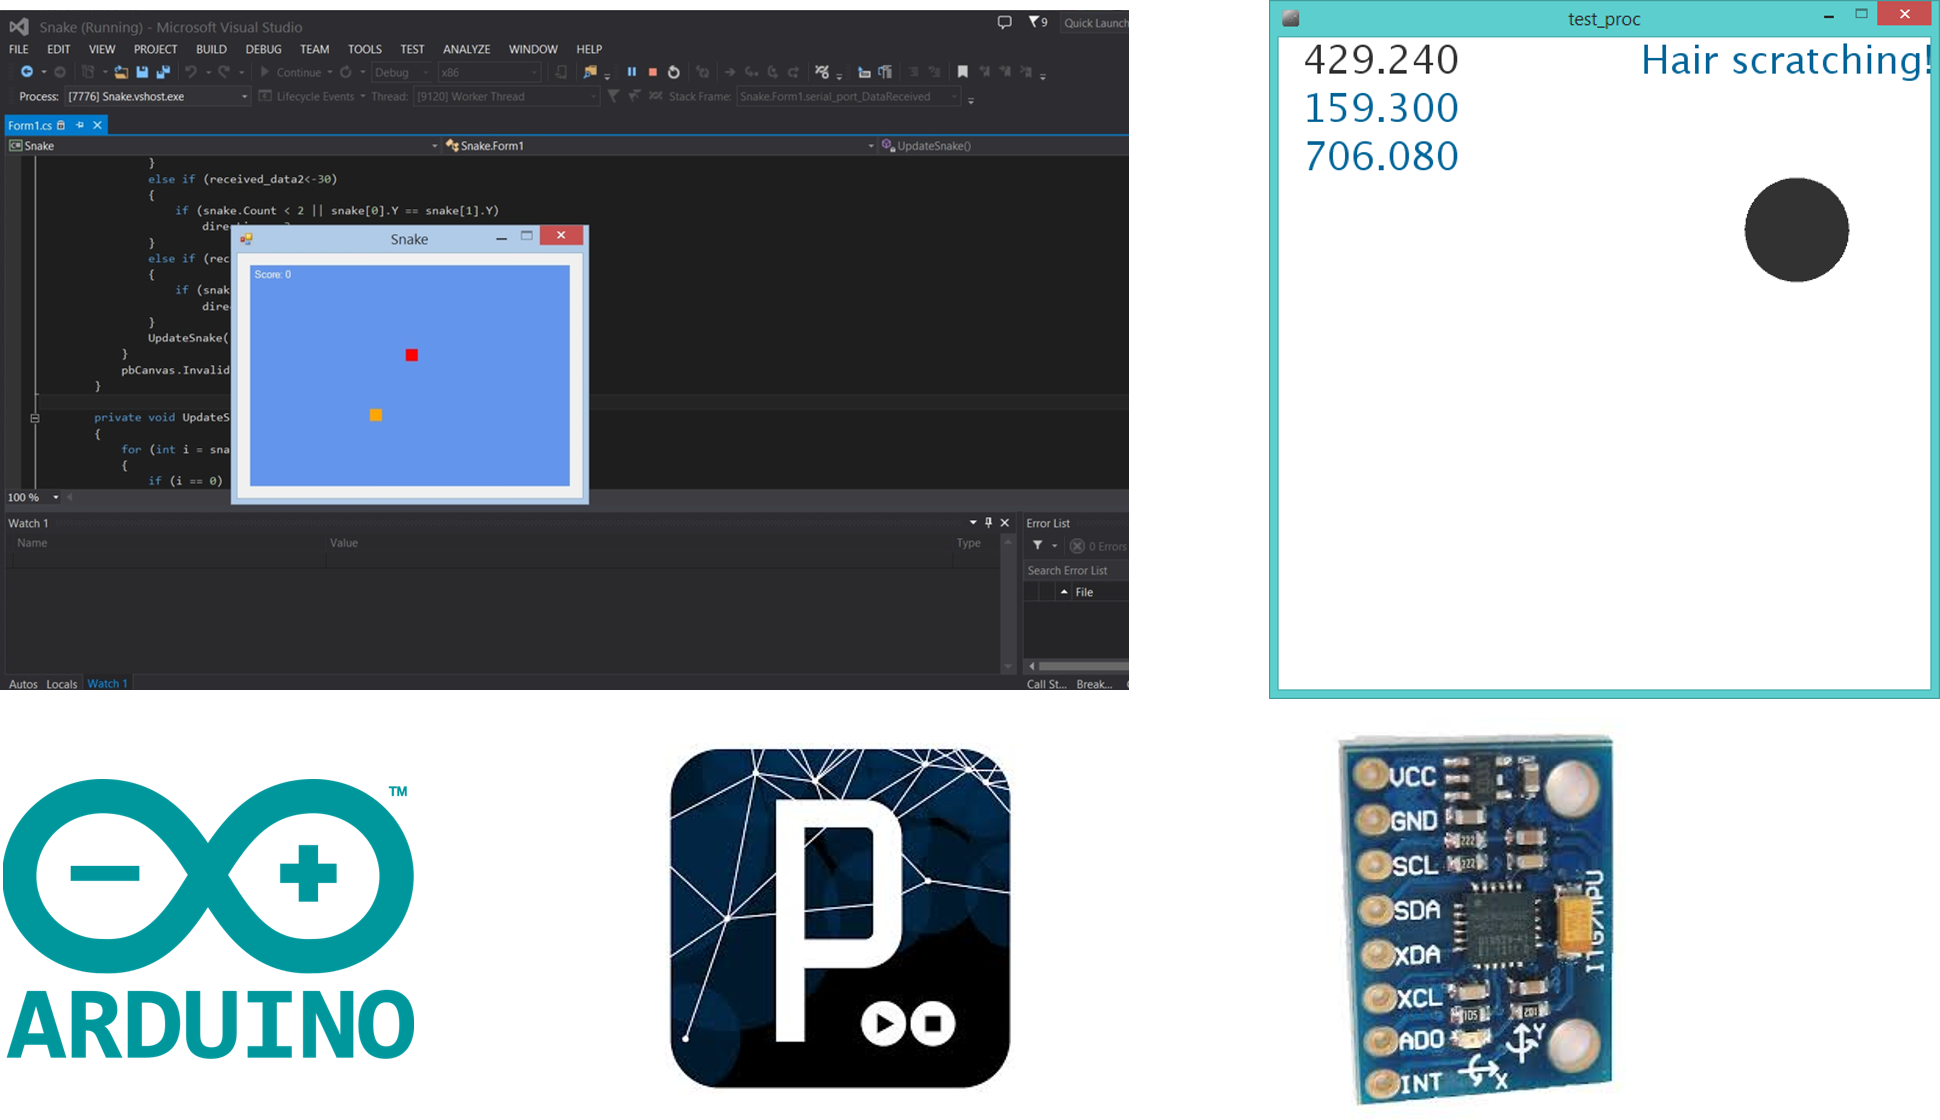This screenshot has height=1120, width=1940.
Task: Expand the Thread Worker Thread dropdown
Action: [593, 97]
